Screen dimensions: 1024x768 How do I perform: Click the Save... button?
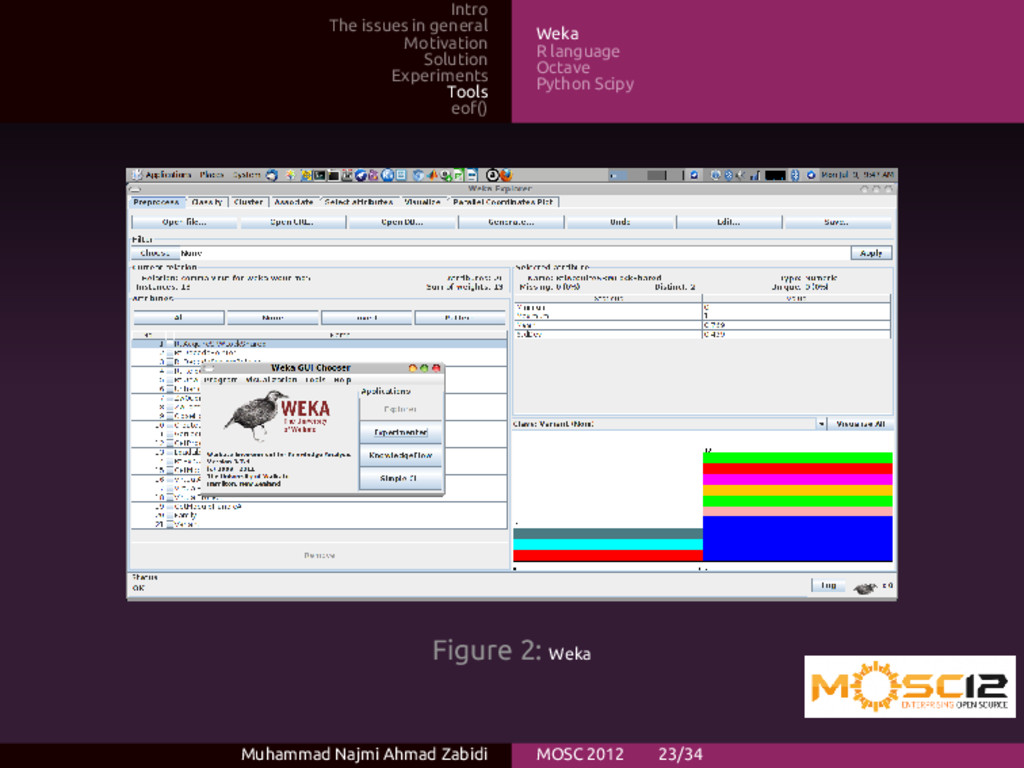coord(837,222)
